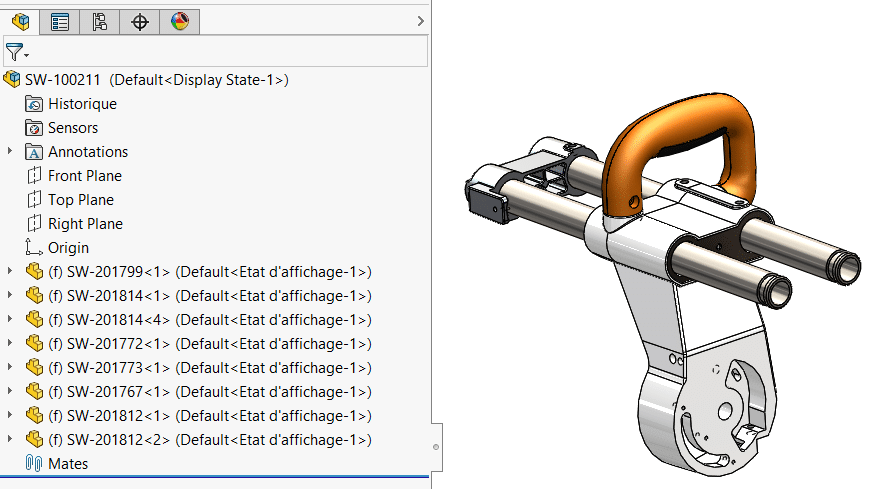This screenshot has height=489, width=873.
Task: Expand component SW-201799<1>
Action: (9, 271)
